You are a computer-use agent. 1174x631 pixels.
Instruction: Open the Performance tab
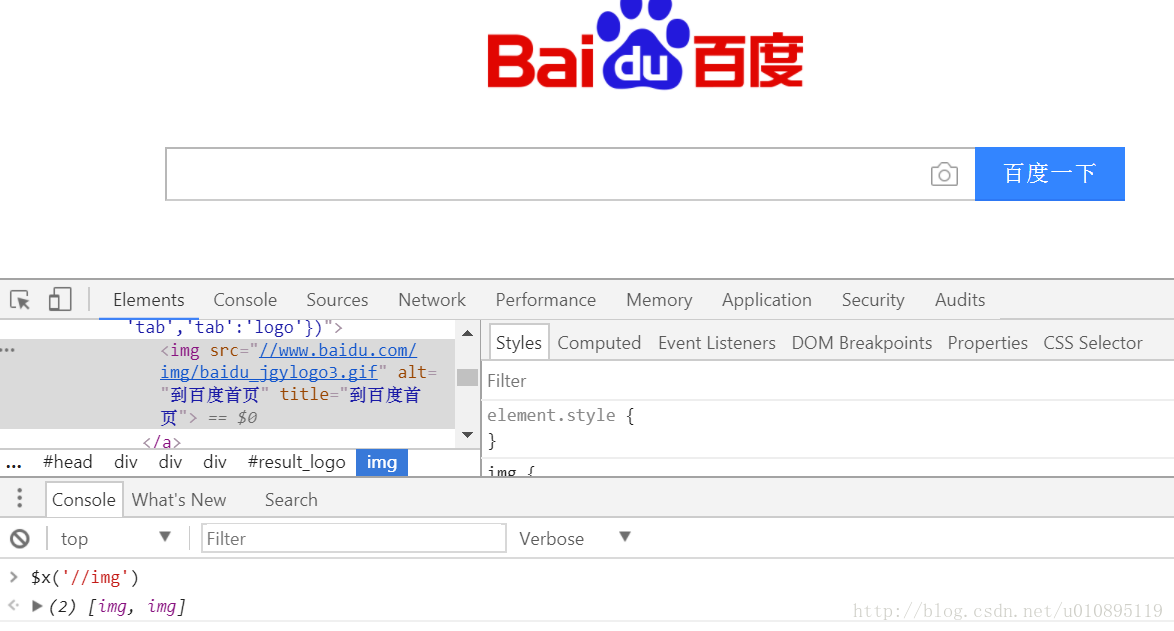(x=546, y=300)
